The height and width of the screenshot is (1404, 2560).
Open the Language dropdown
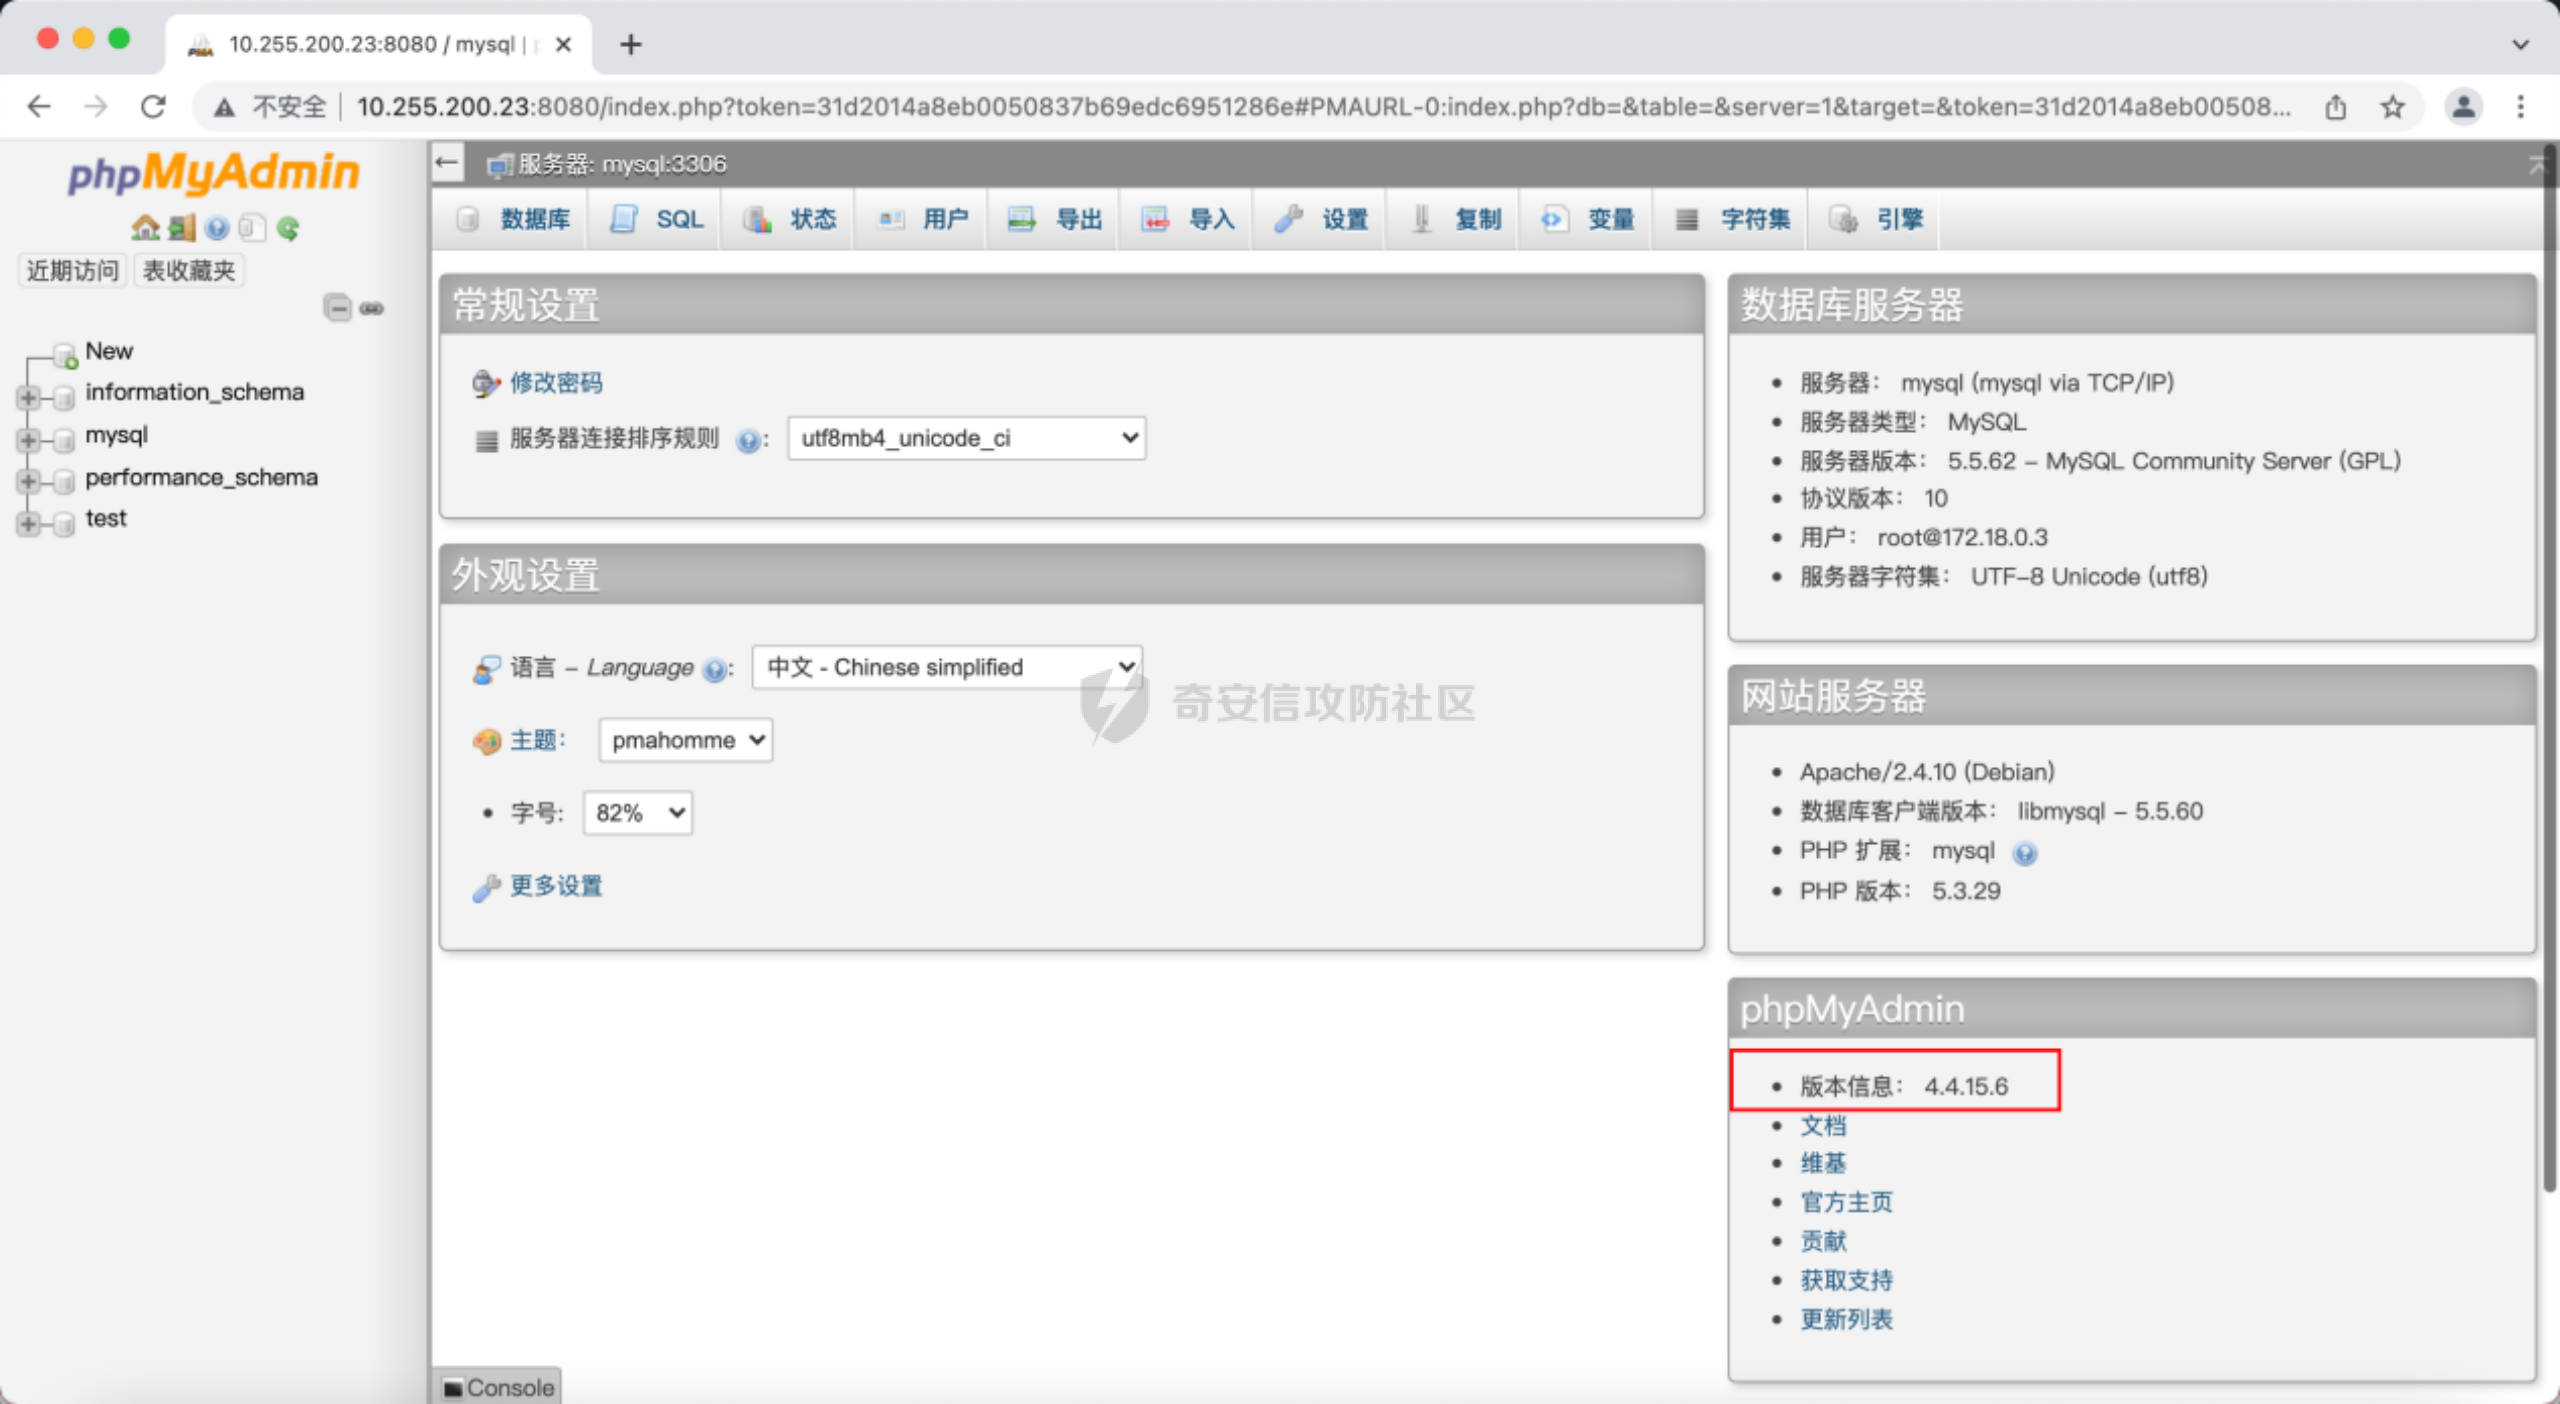click(948, 667)
